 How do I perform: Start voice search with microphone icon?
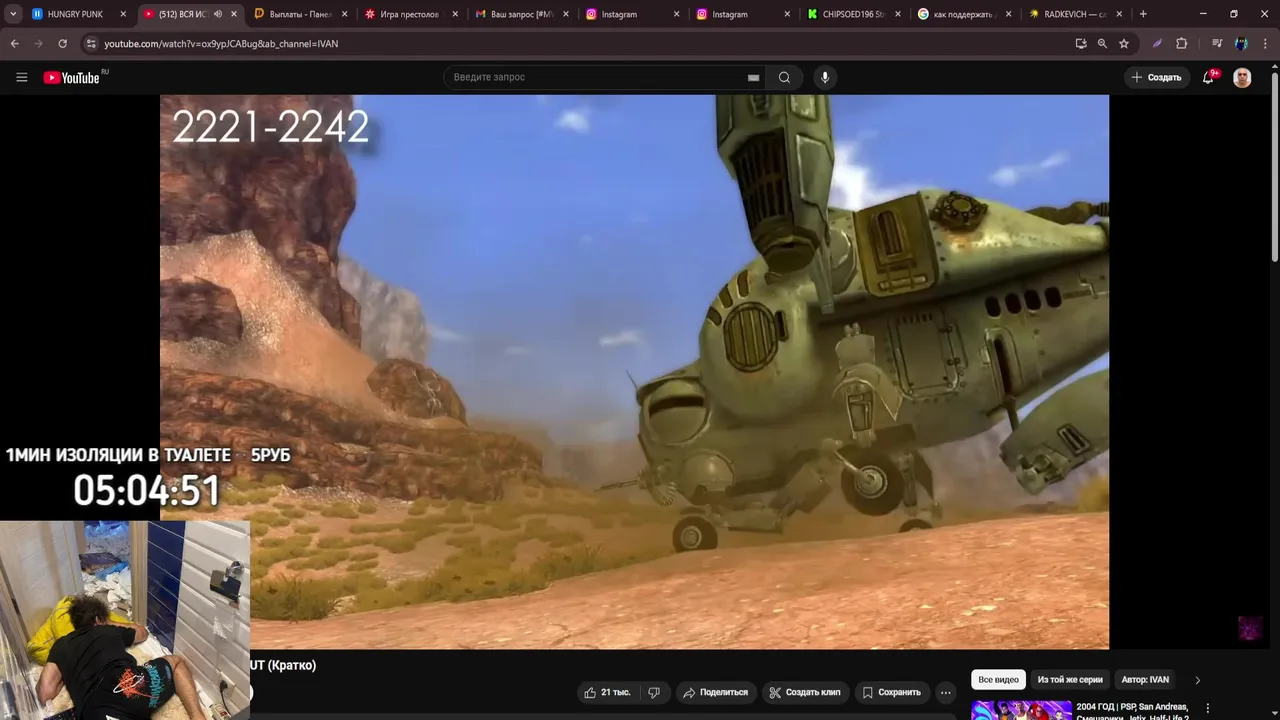click(x=824, y=77)
